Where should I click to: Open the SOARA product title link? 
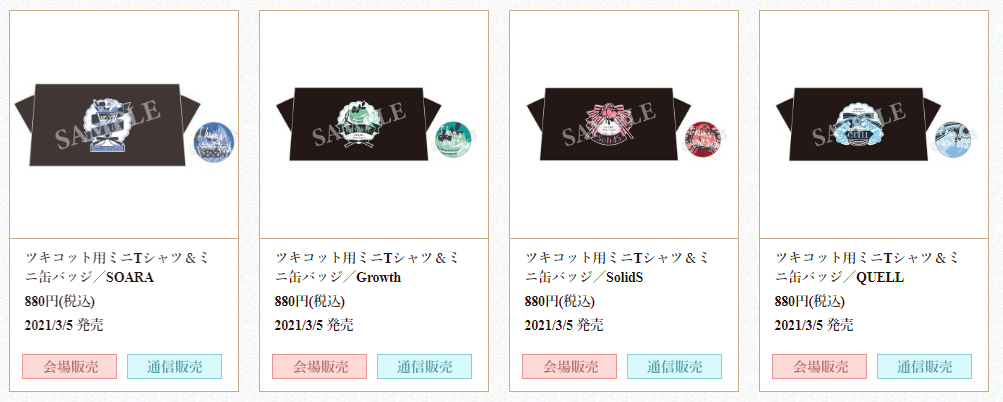point(117,268)
